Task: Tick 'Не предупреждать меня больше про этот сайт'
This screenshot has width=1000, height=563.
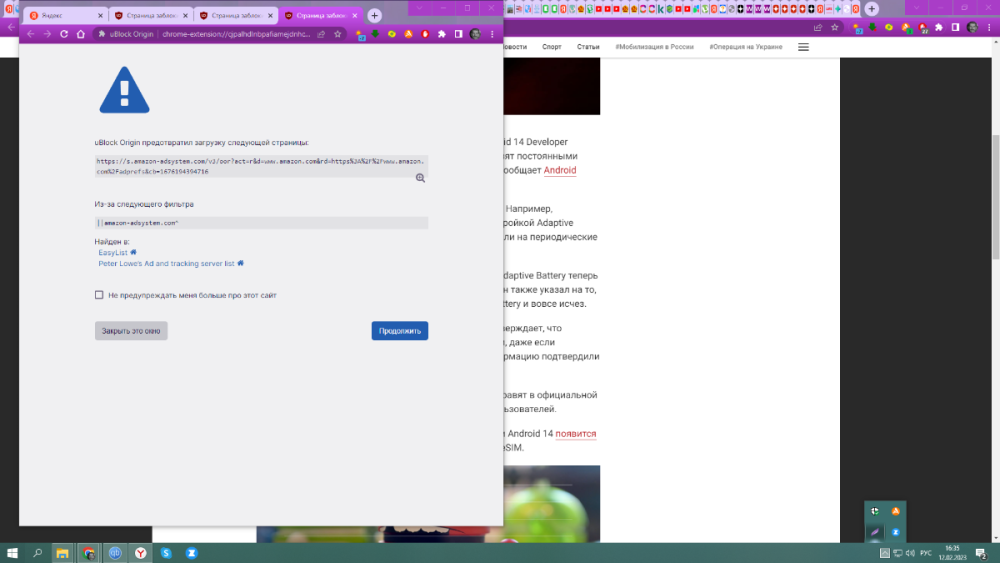Action: [99, 295]
